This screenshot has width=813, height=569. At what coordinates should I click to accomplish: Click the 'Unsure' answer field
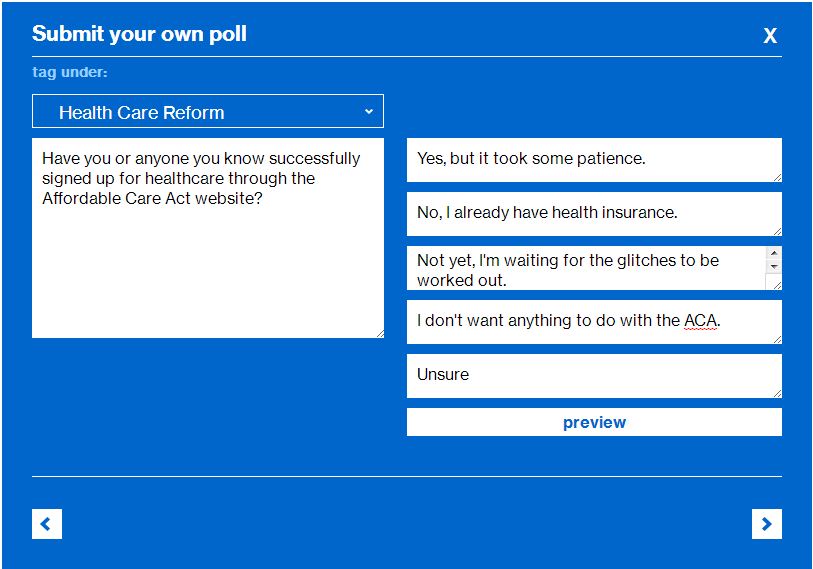[594, 375]
